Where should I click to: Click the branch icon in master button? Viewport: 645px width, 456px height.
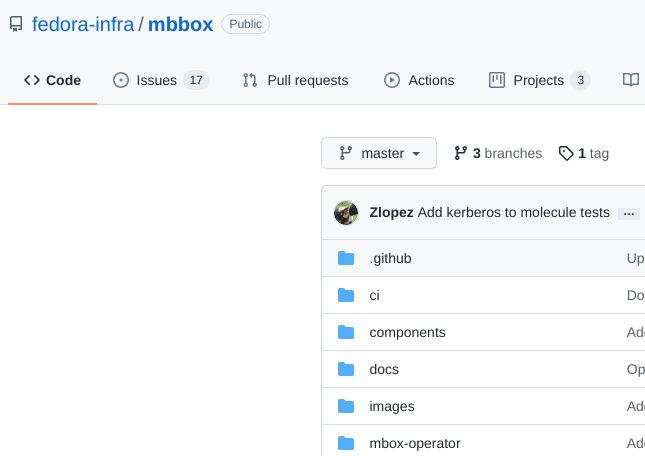346,153
